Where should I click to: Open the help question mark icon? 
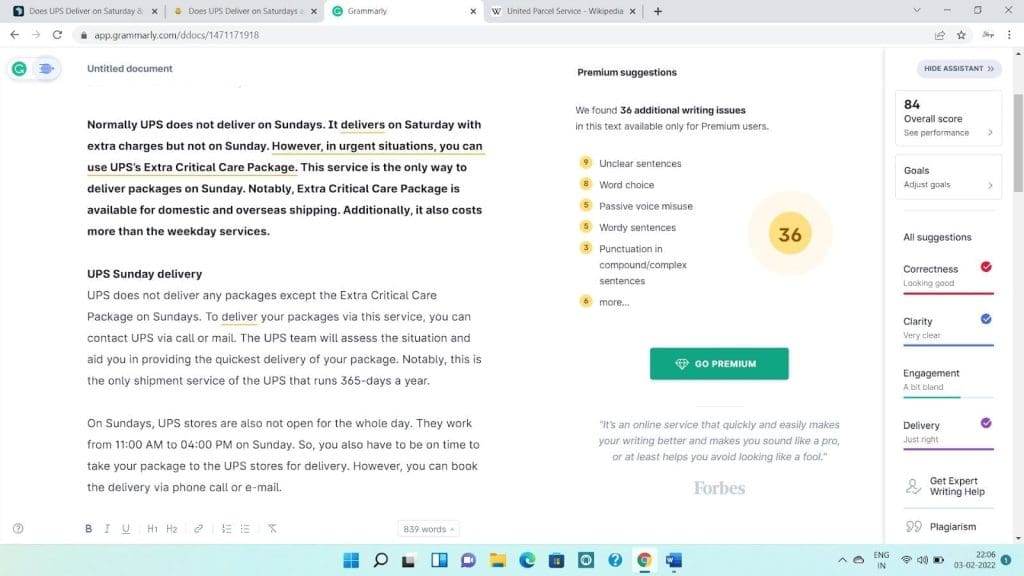pos(18,528)
